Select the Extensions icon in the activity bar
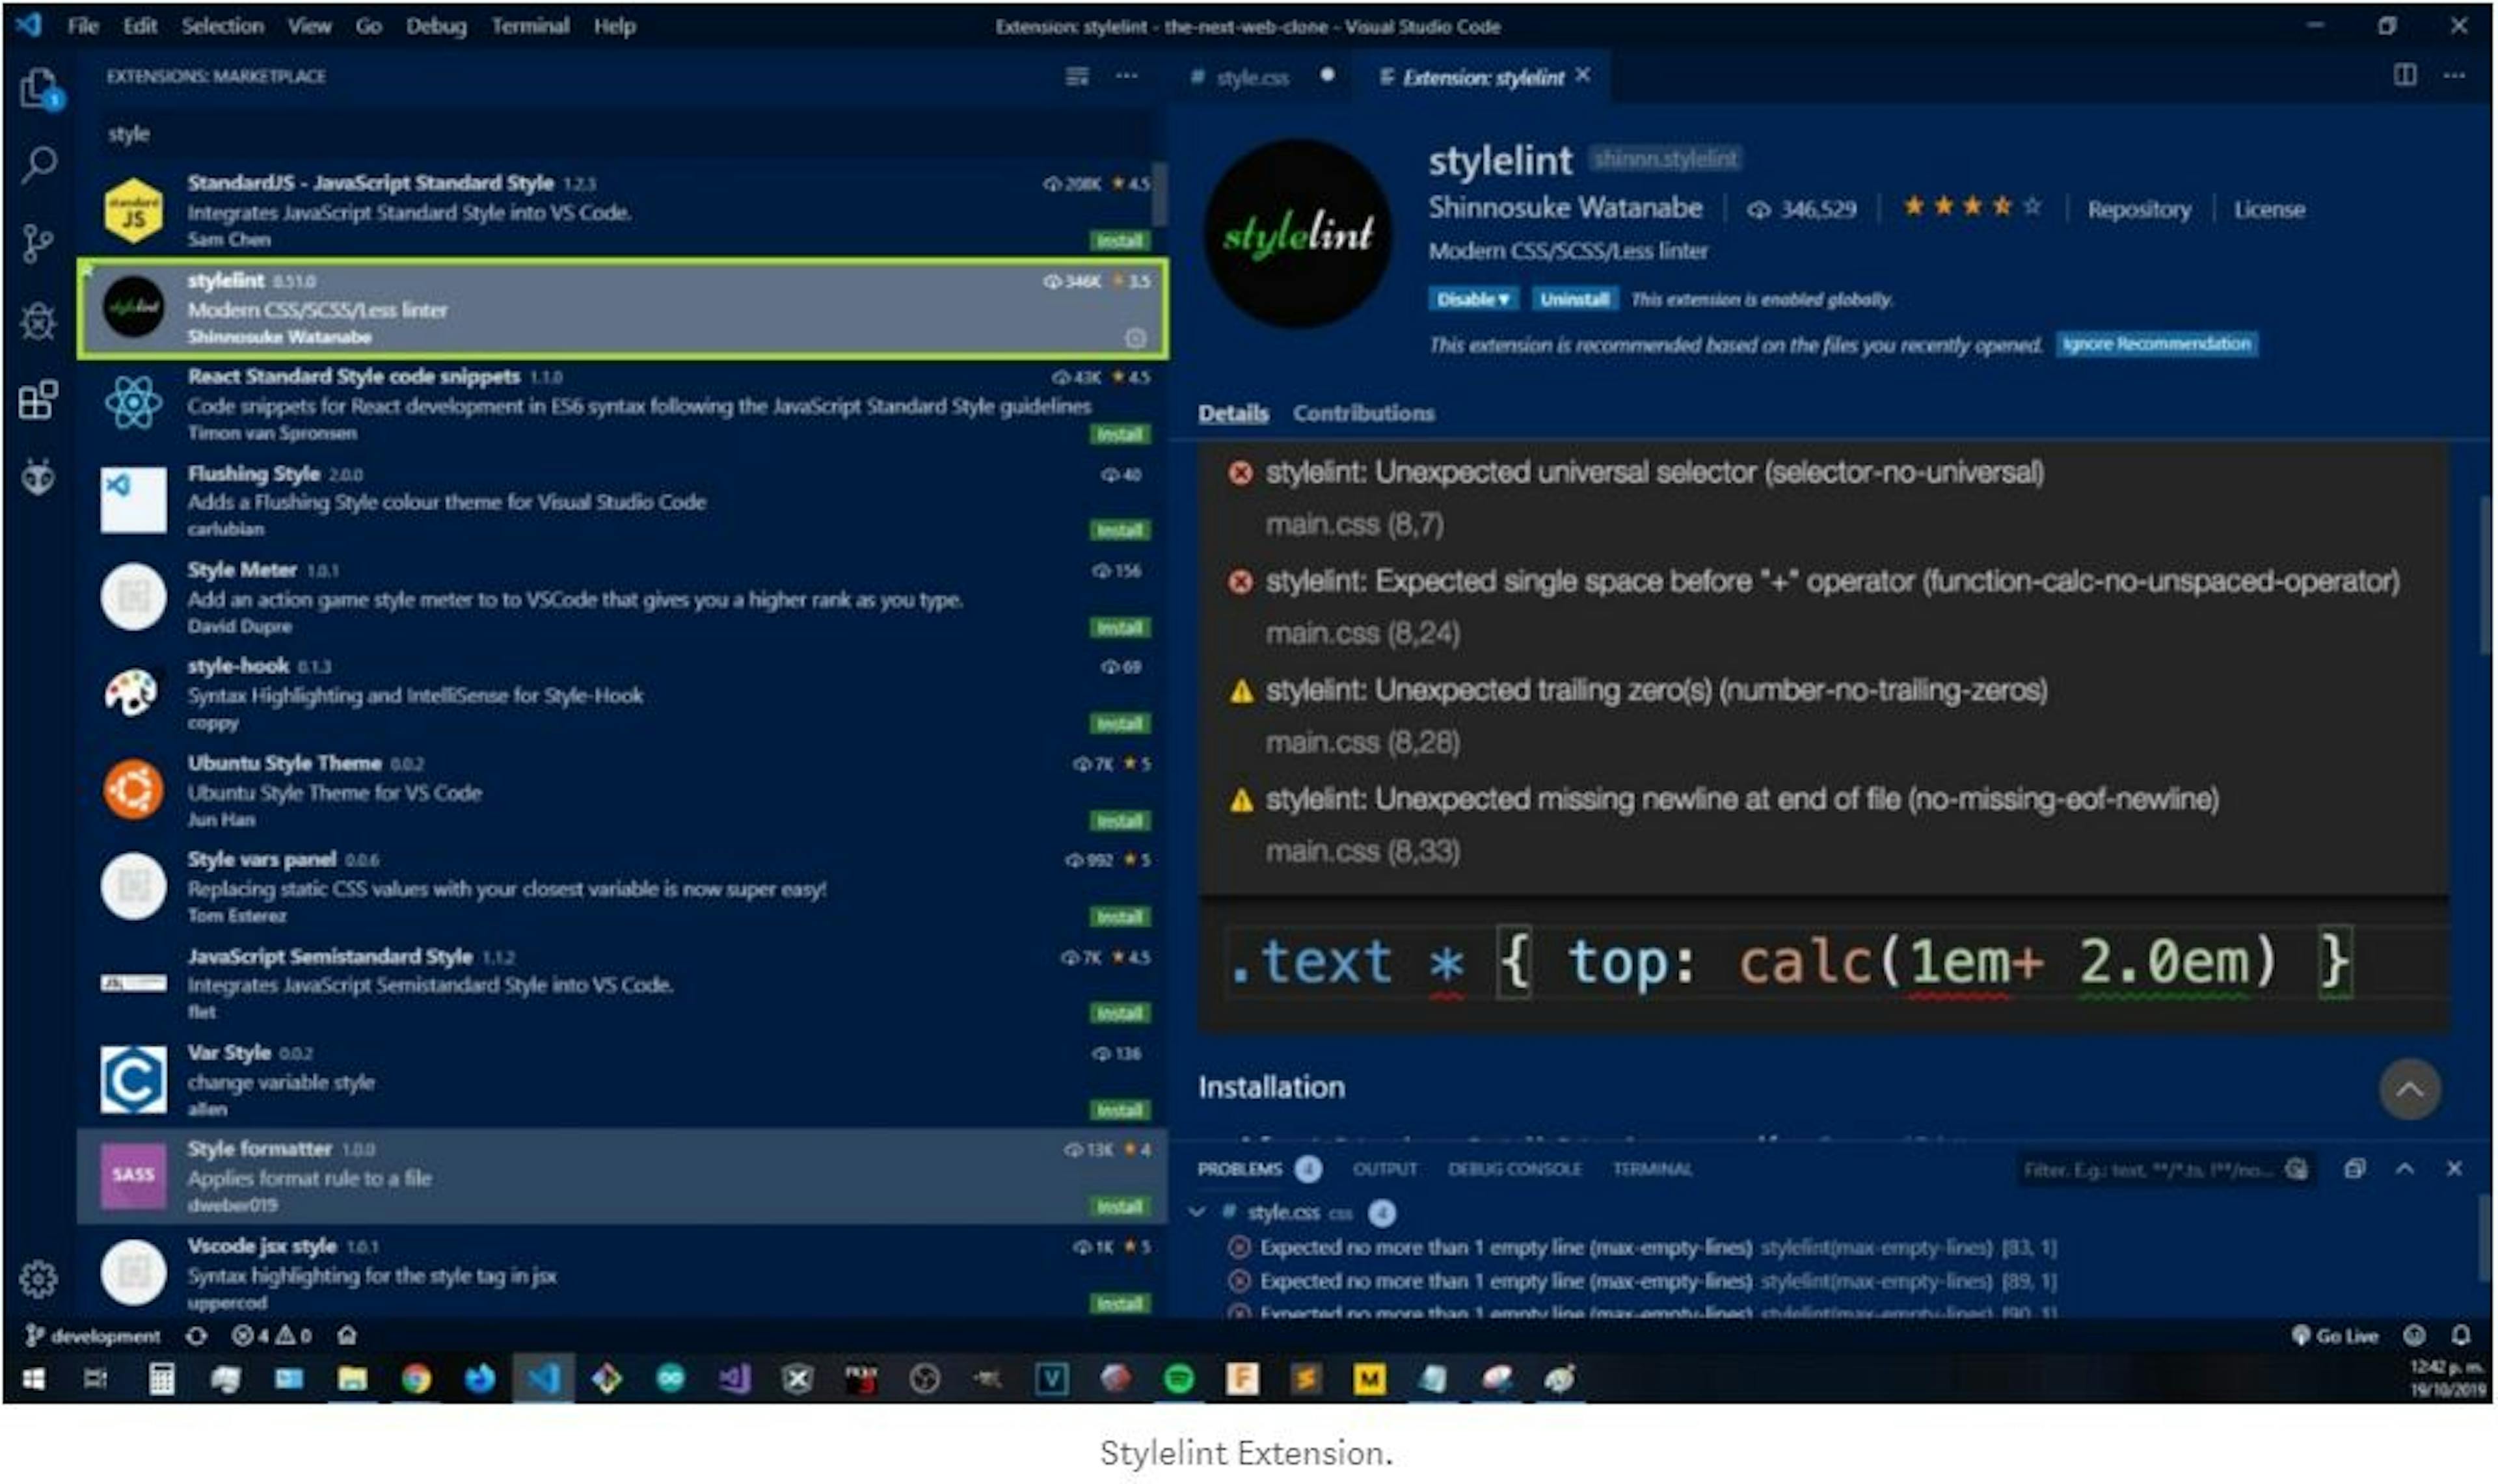Screen dimensions: 2498x1484 38,400
